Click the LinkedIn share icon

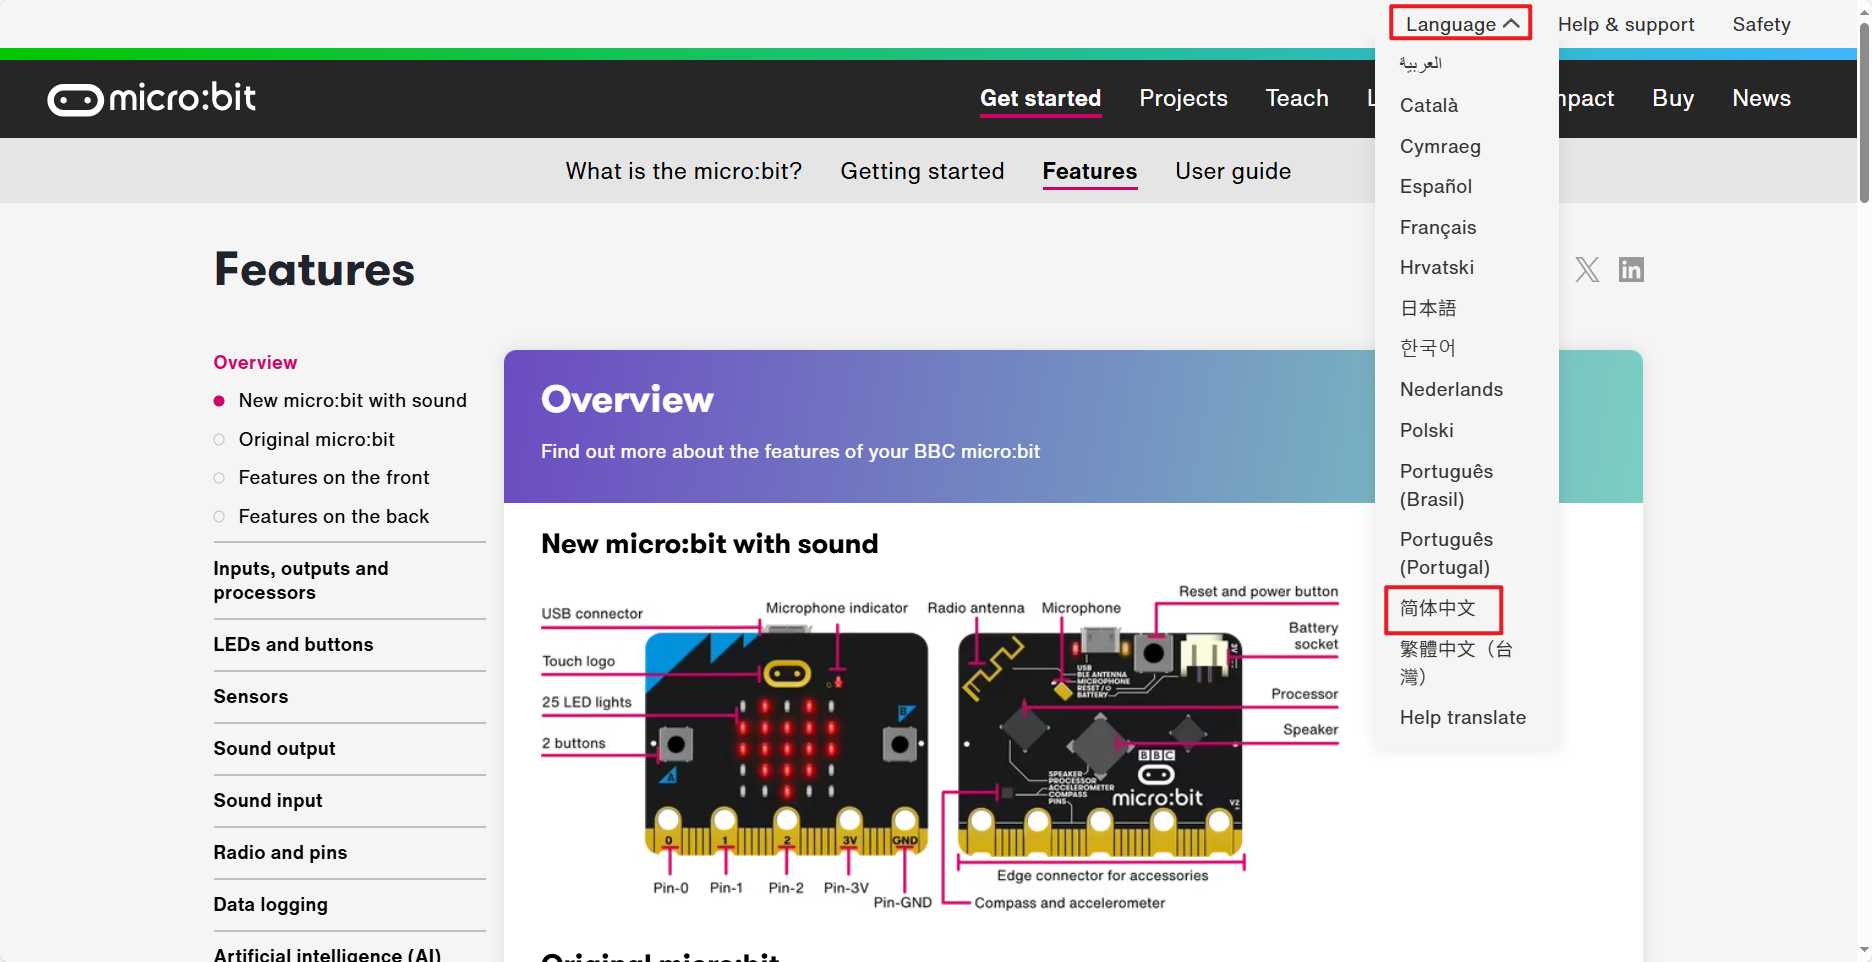[1631, 269]
